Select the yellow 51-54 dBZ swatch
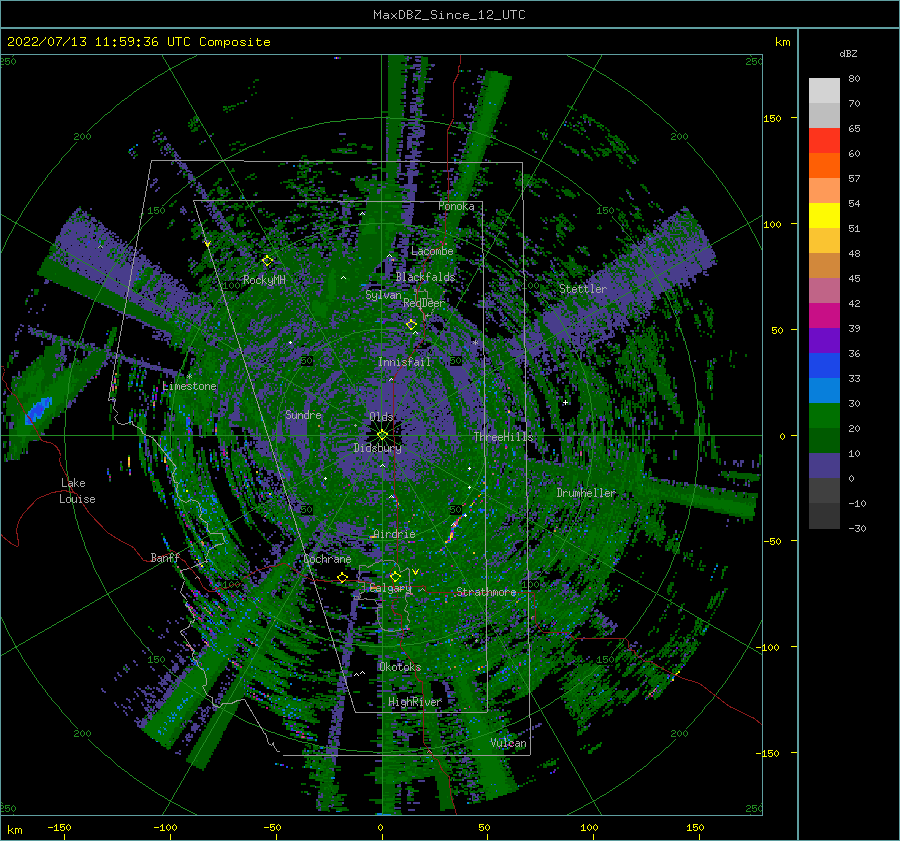The image size is (900, 841). pos(824,216)
